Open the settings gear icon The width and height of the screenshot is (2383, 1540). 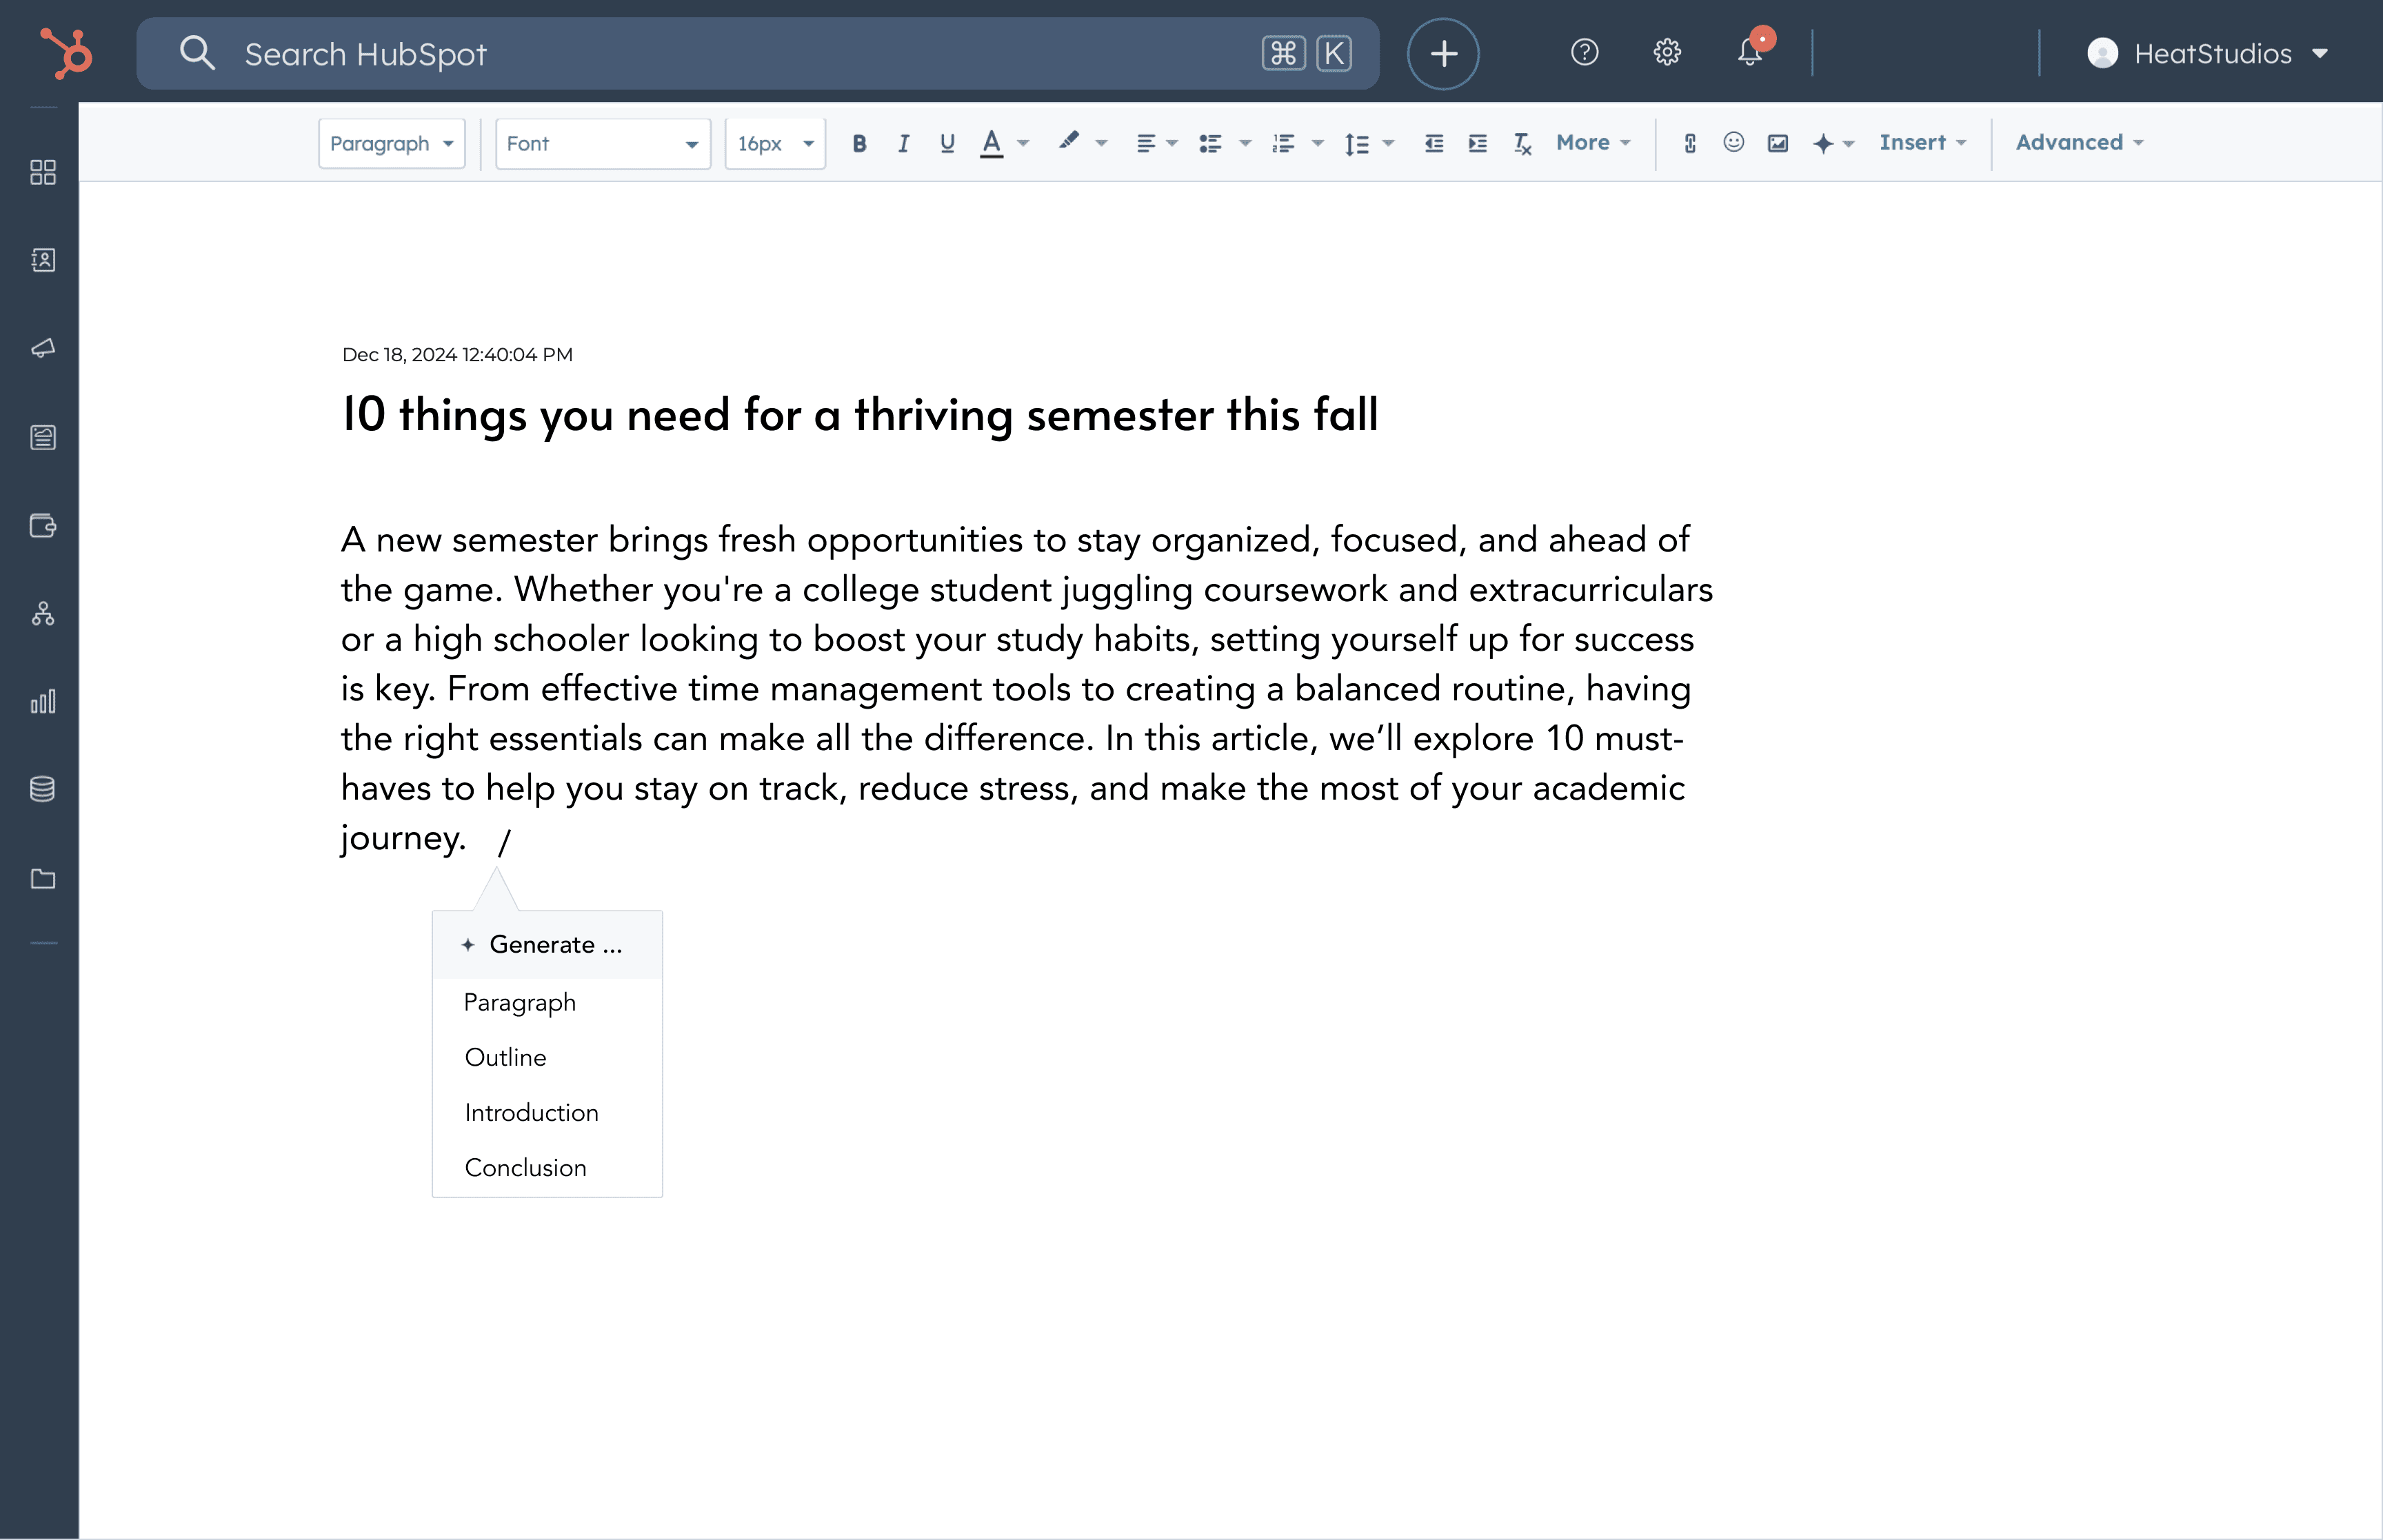tap(1667, 52)
